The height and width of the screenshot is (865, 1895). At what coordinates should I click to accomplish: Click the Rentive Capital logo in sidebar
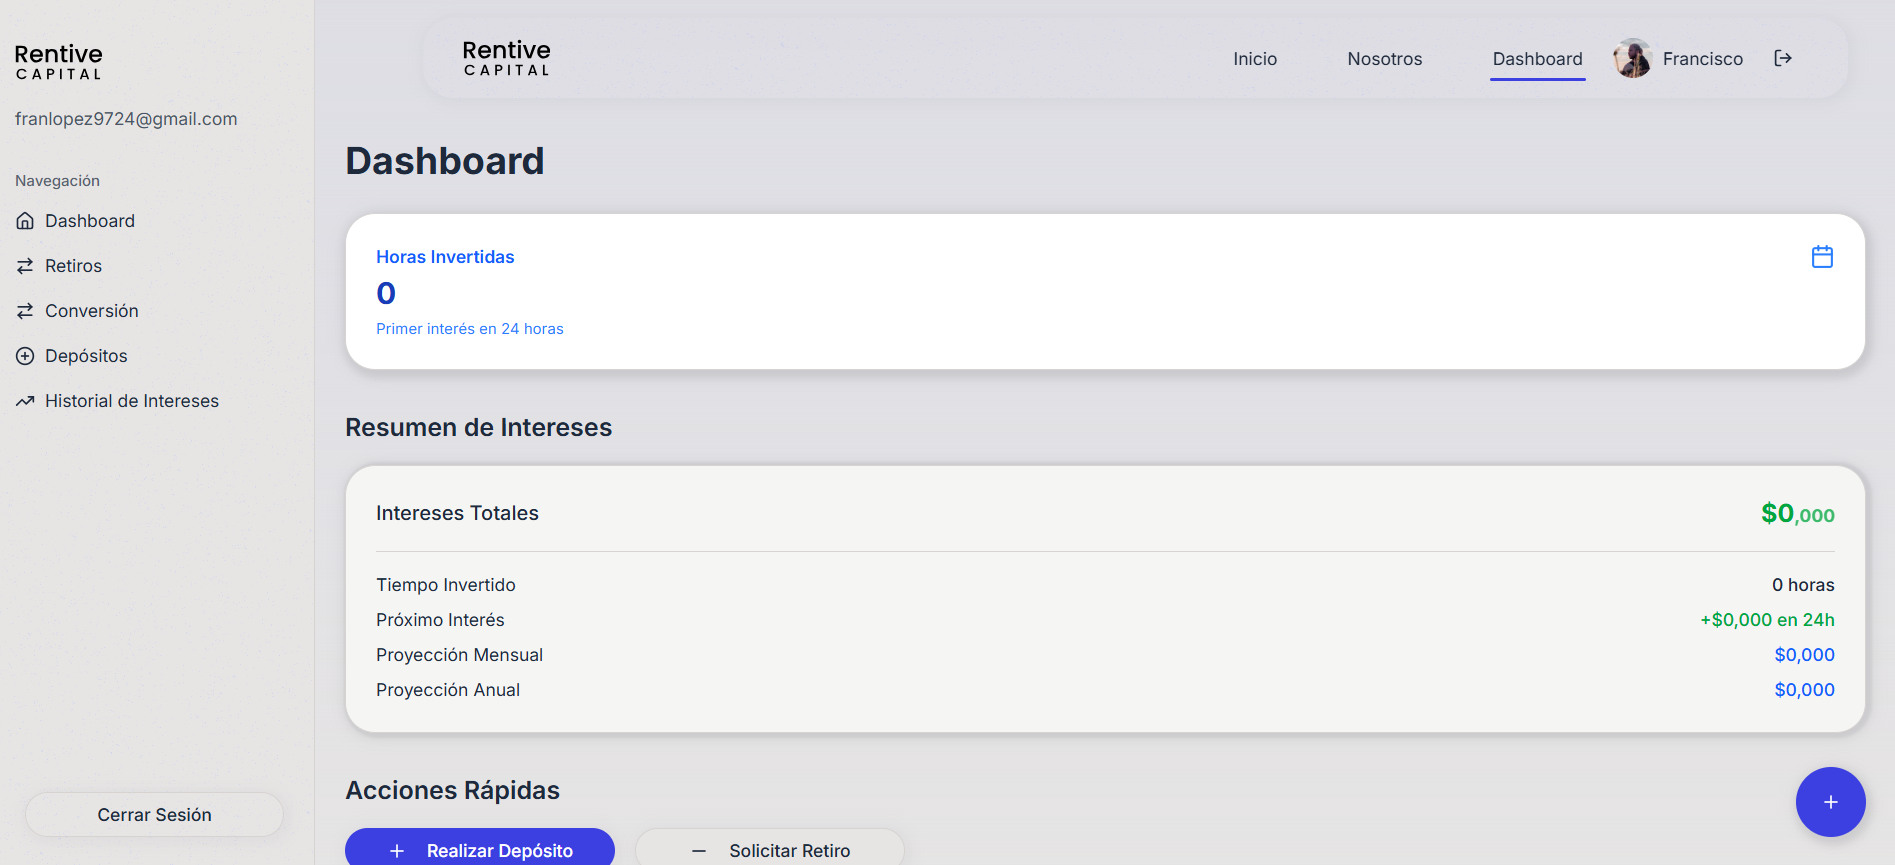pos(58,62)
